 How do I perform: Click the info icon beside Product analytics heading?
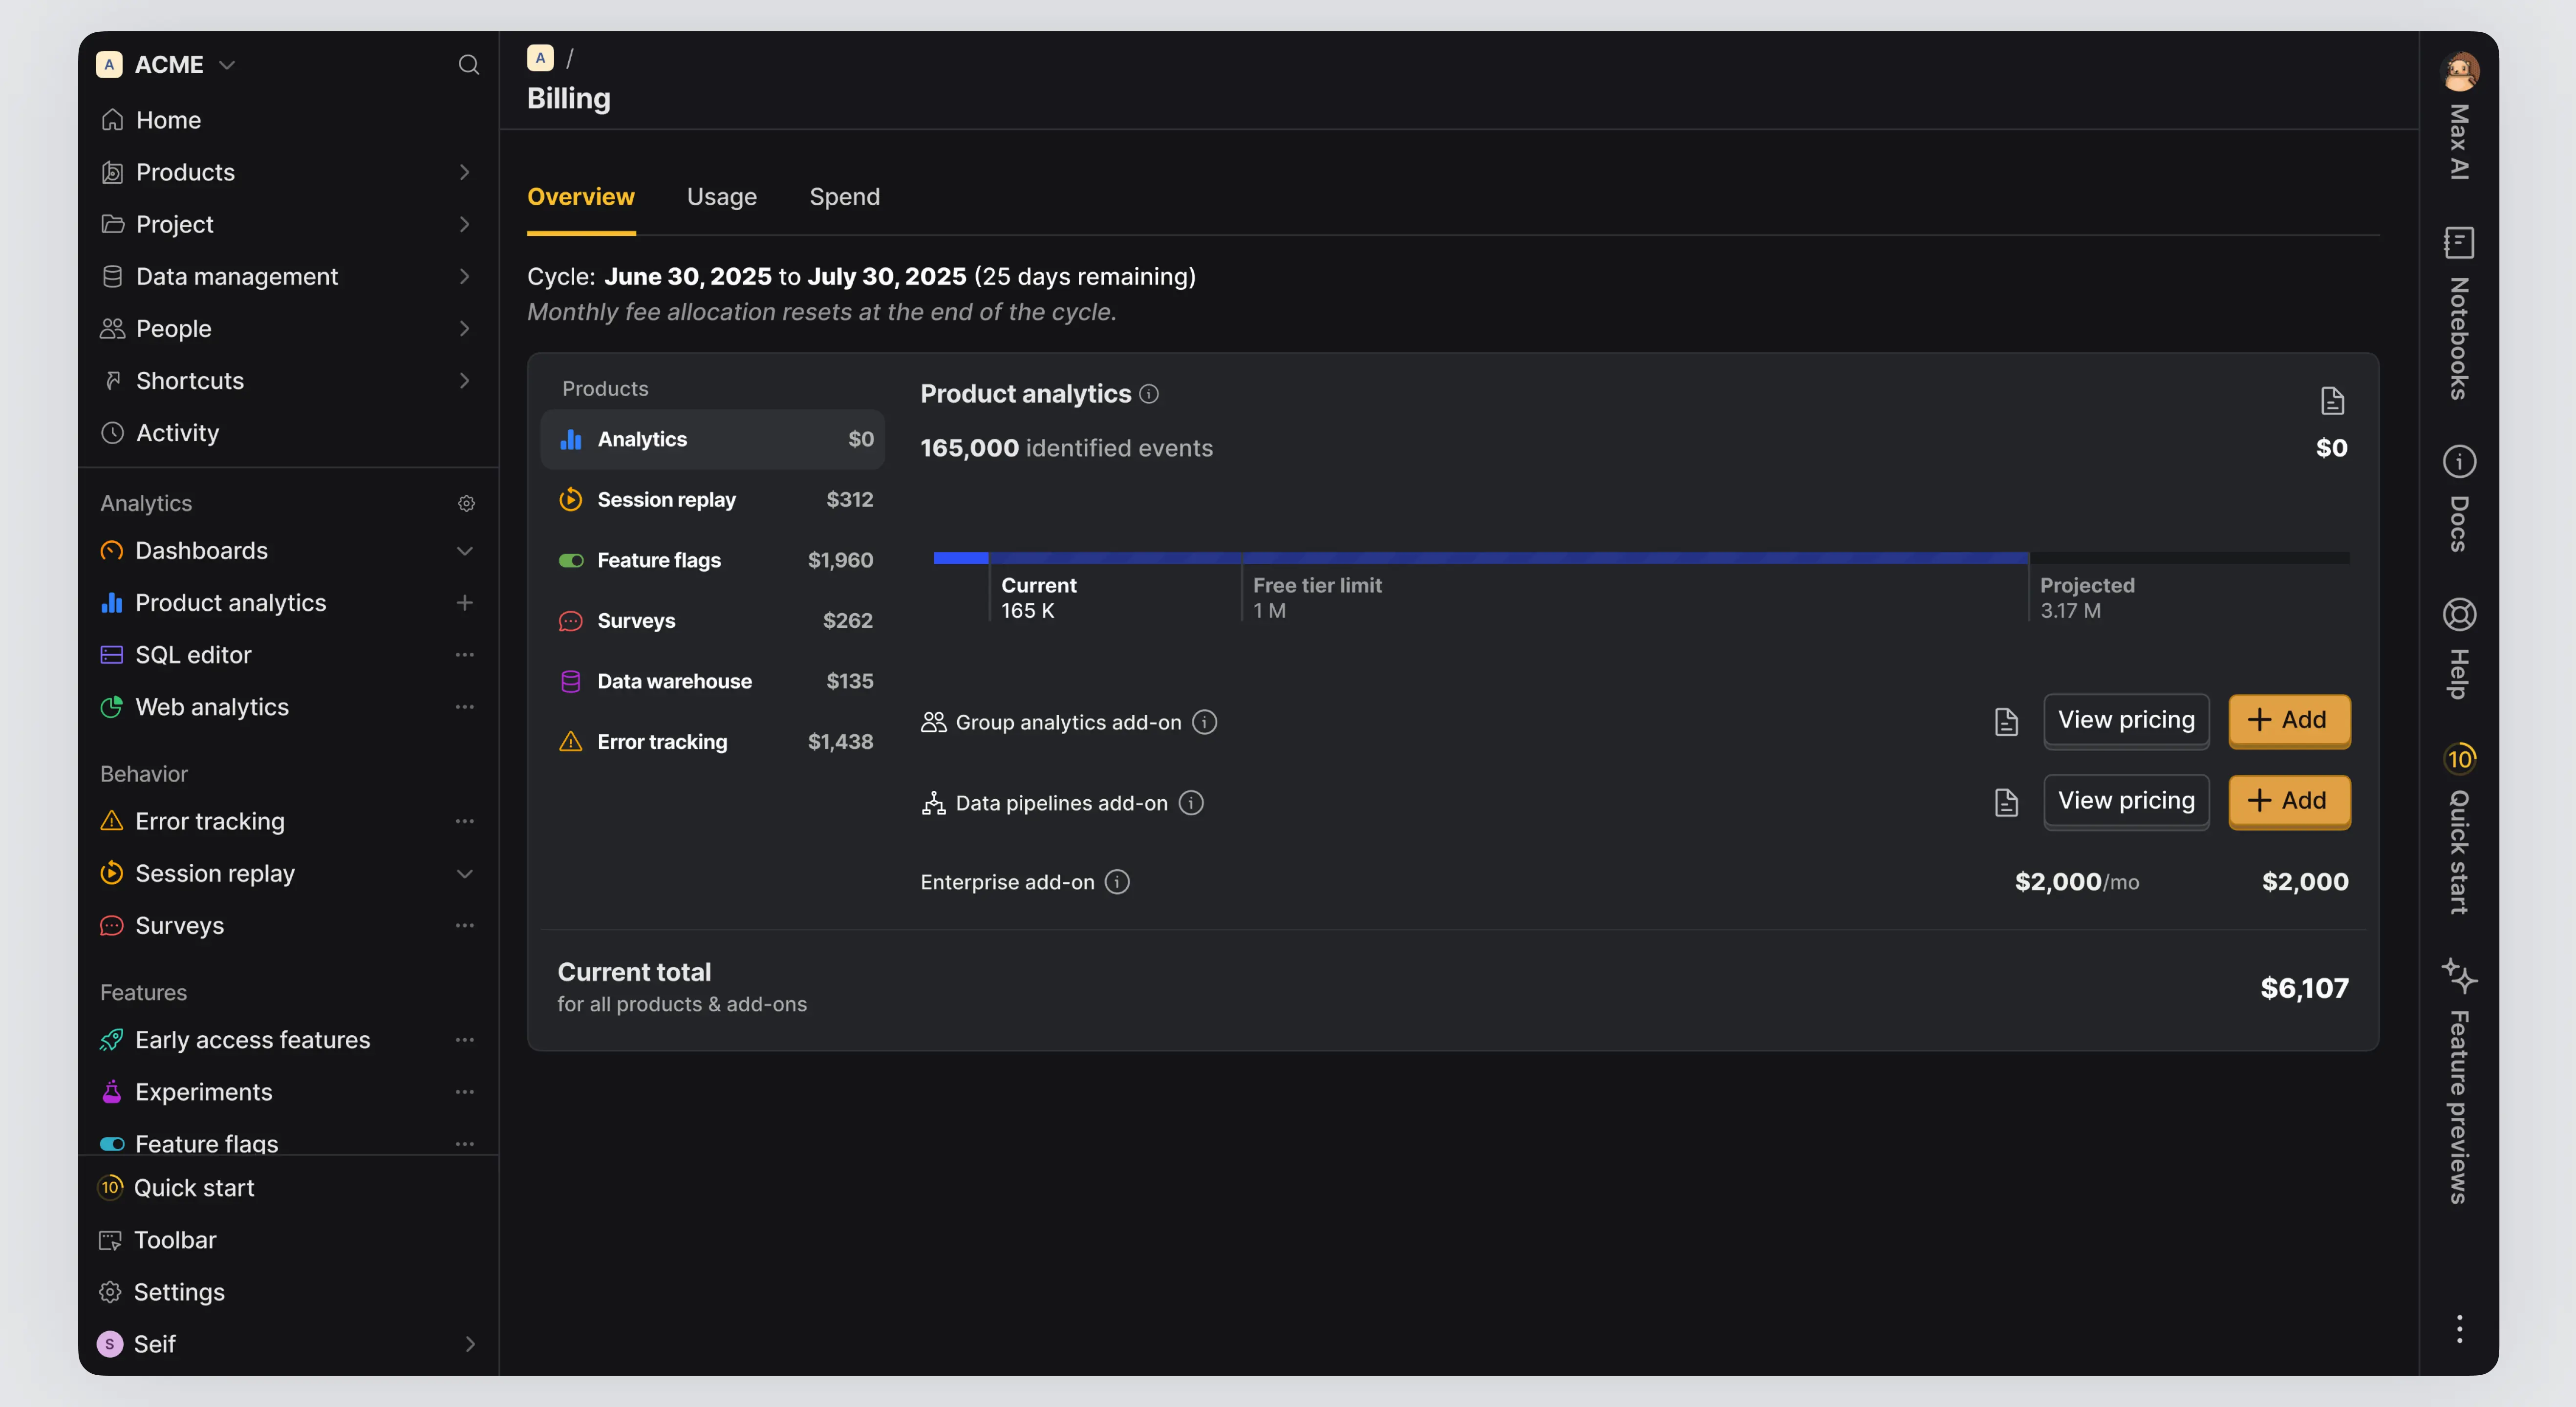pyautogui.click(x=1149, y=394)
